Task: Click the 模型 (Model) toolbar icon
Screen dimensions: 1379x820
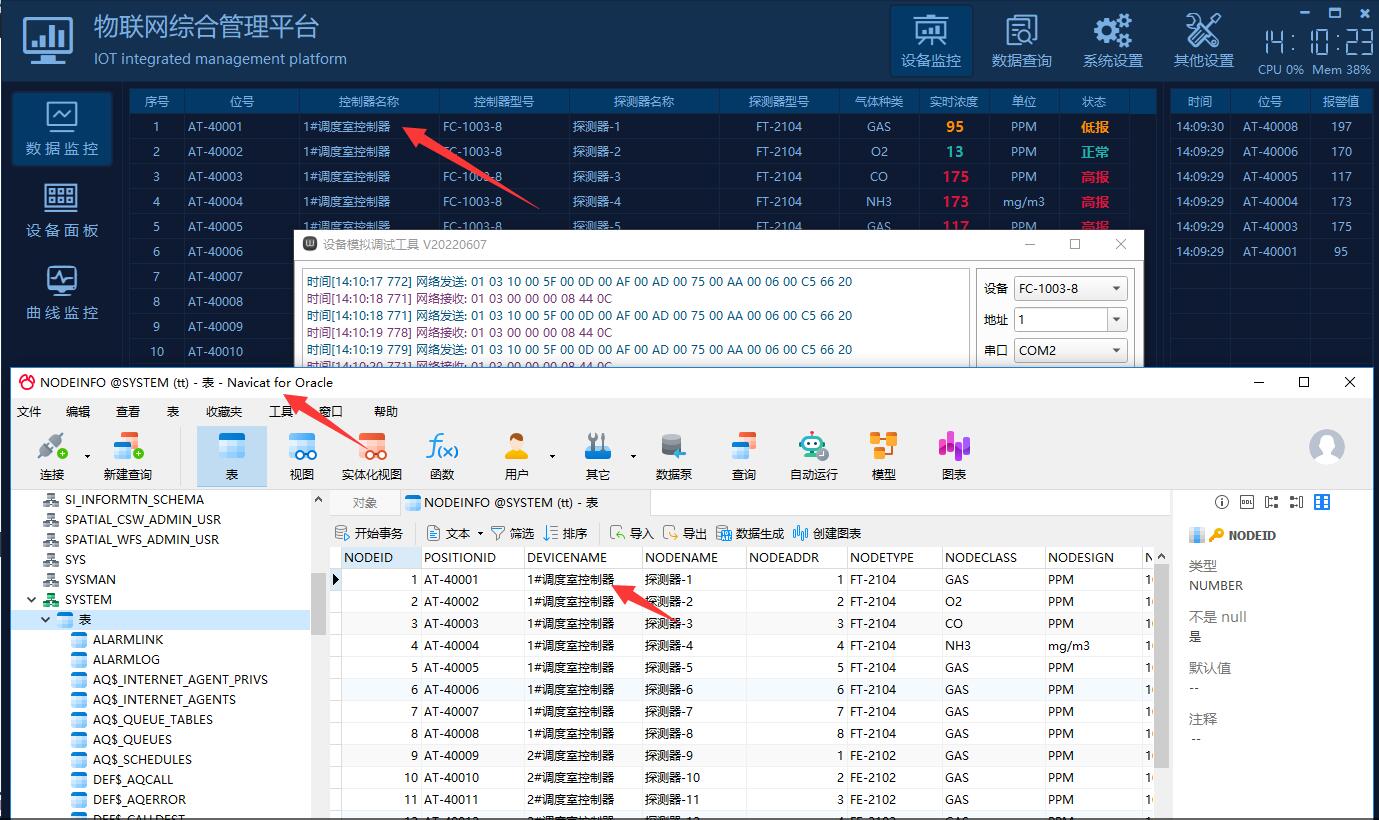Action: (883, 455)
